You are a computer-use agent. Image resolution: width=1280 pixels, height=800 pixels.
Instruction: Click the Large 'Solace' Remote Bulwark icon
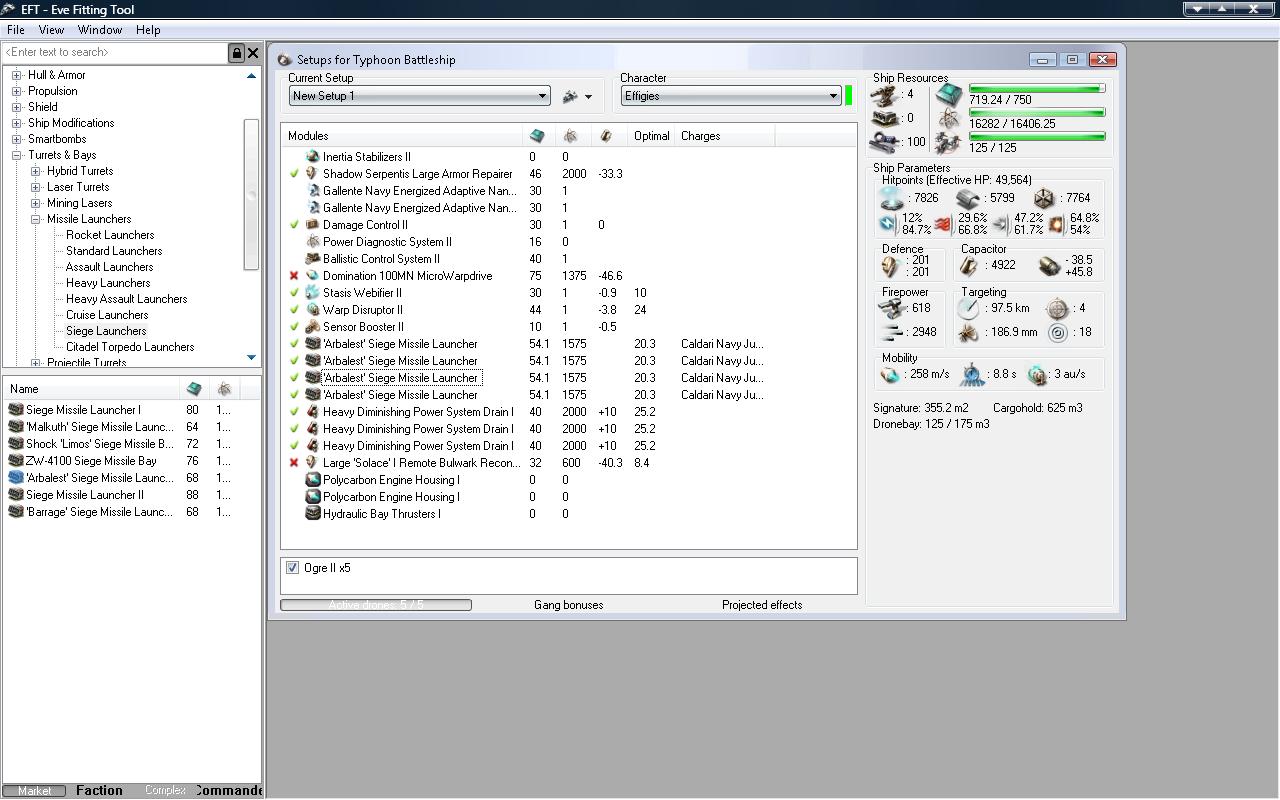pyautogui.click(x=312, y=463)
